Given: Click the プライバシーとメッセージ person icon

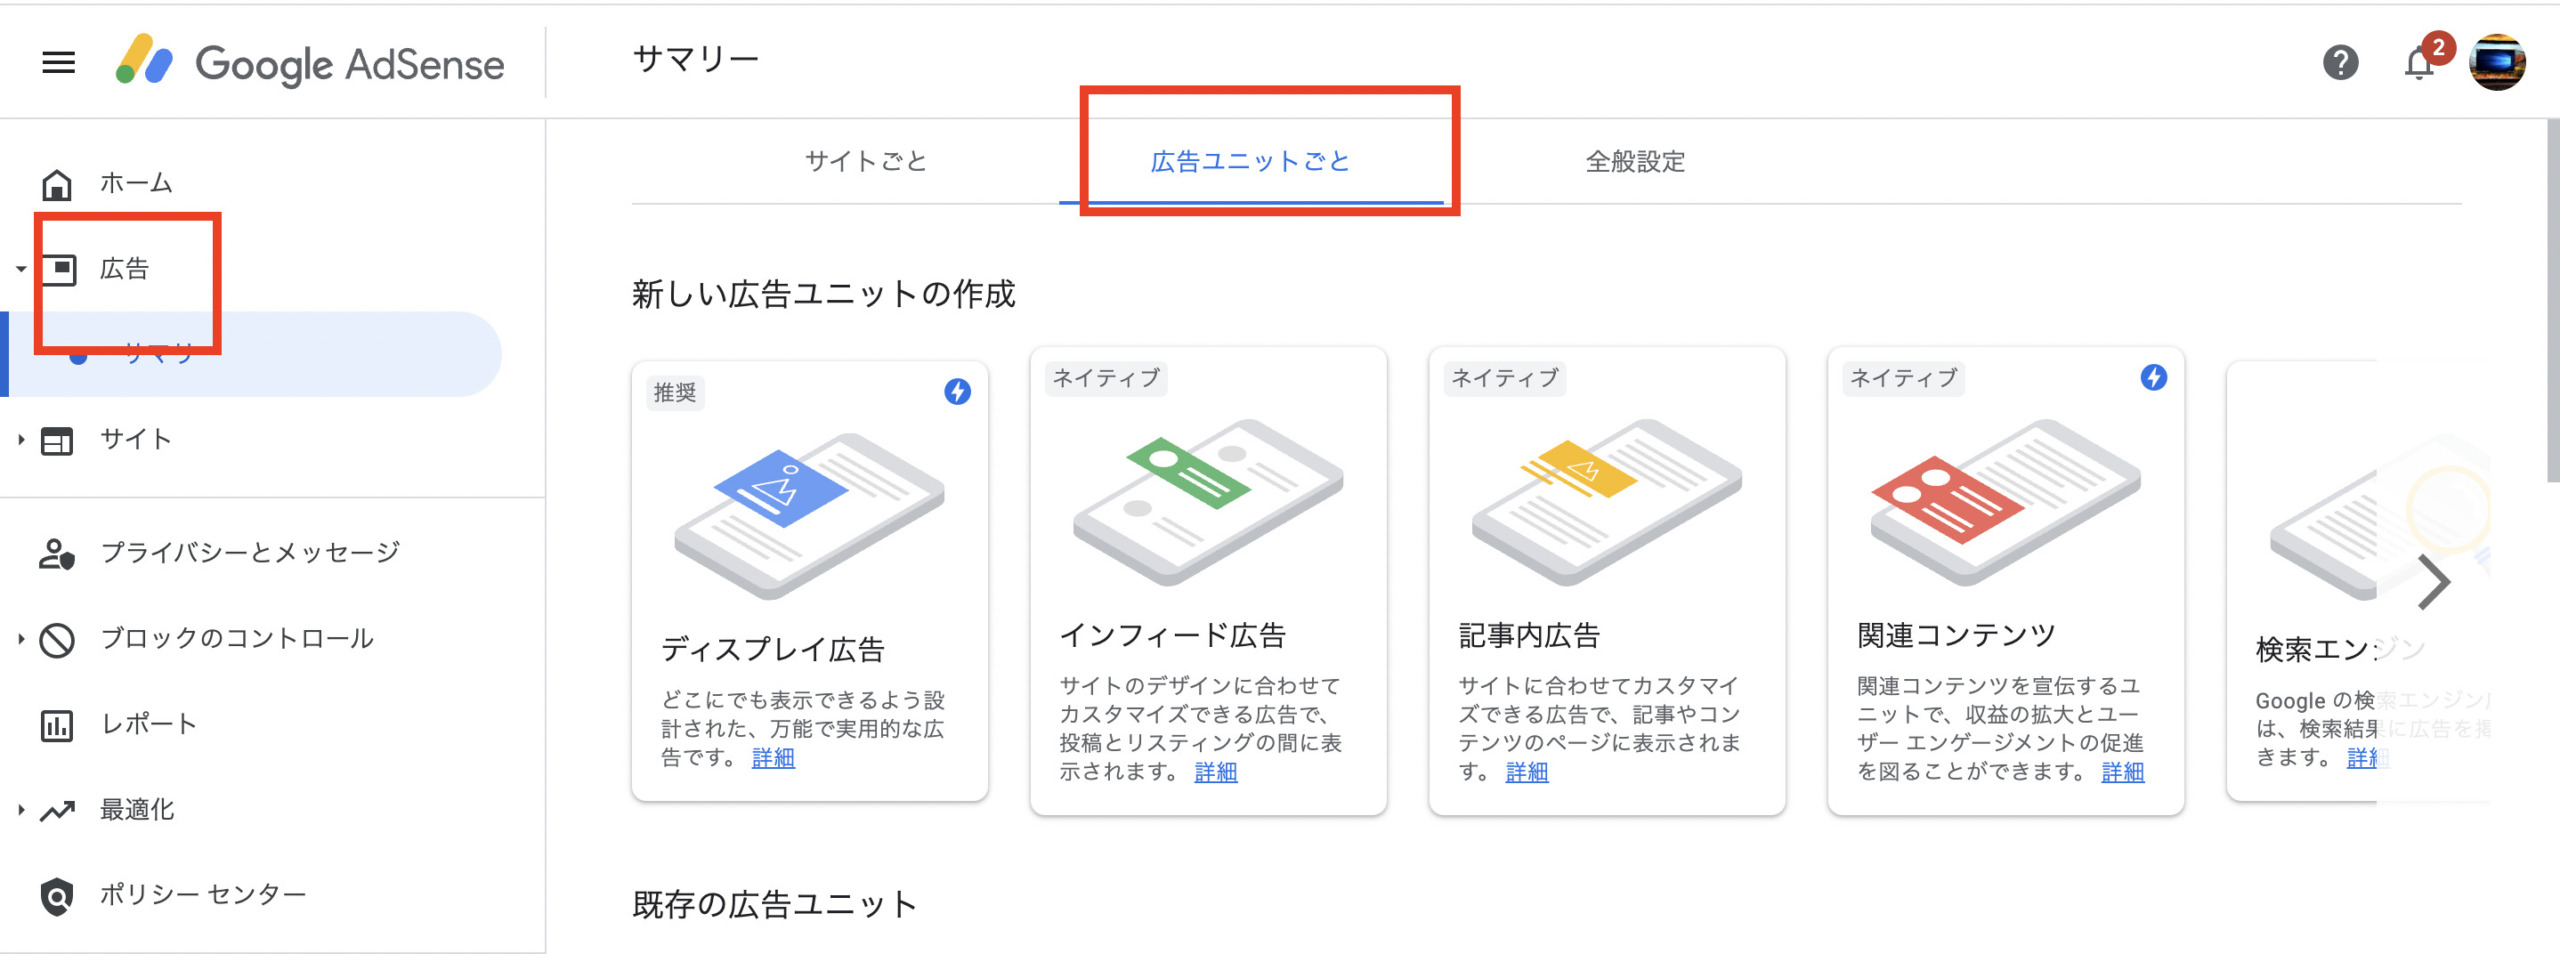Looking at the screenshot, I should pyautogui.click(x=57, y=553).
